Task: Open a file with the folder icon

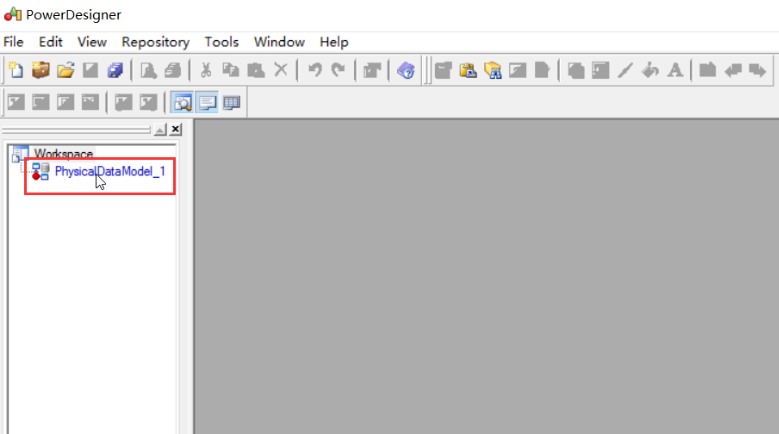Action: point(66,71)
